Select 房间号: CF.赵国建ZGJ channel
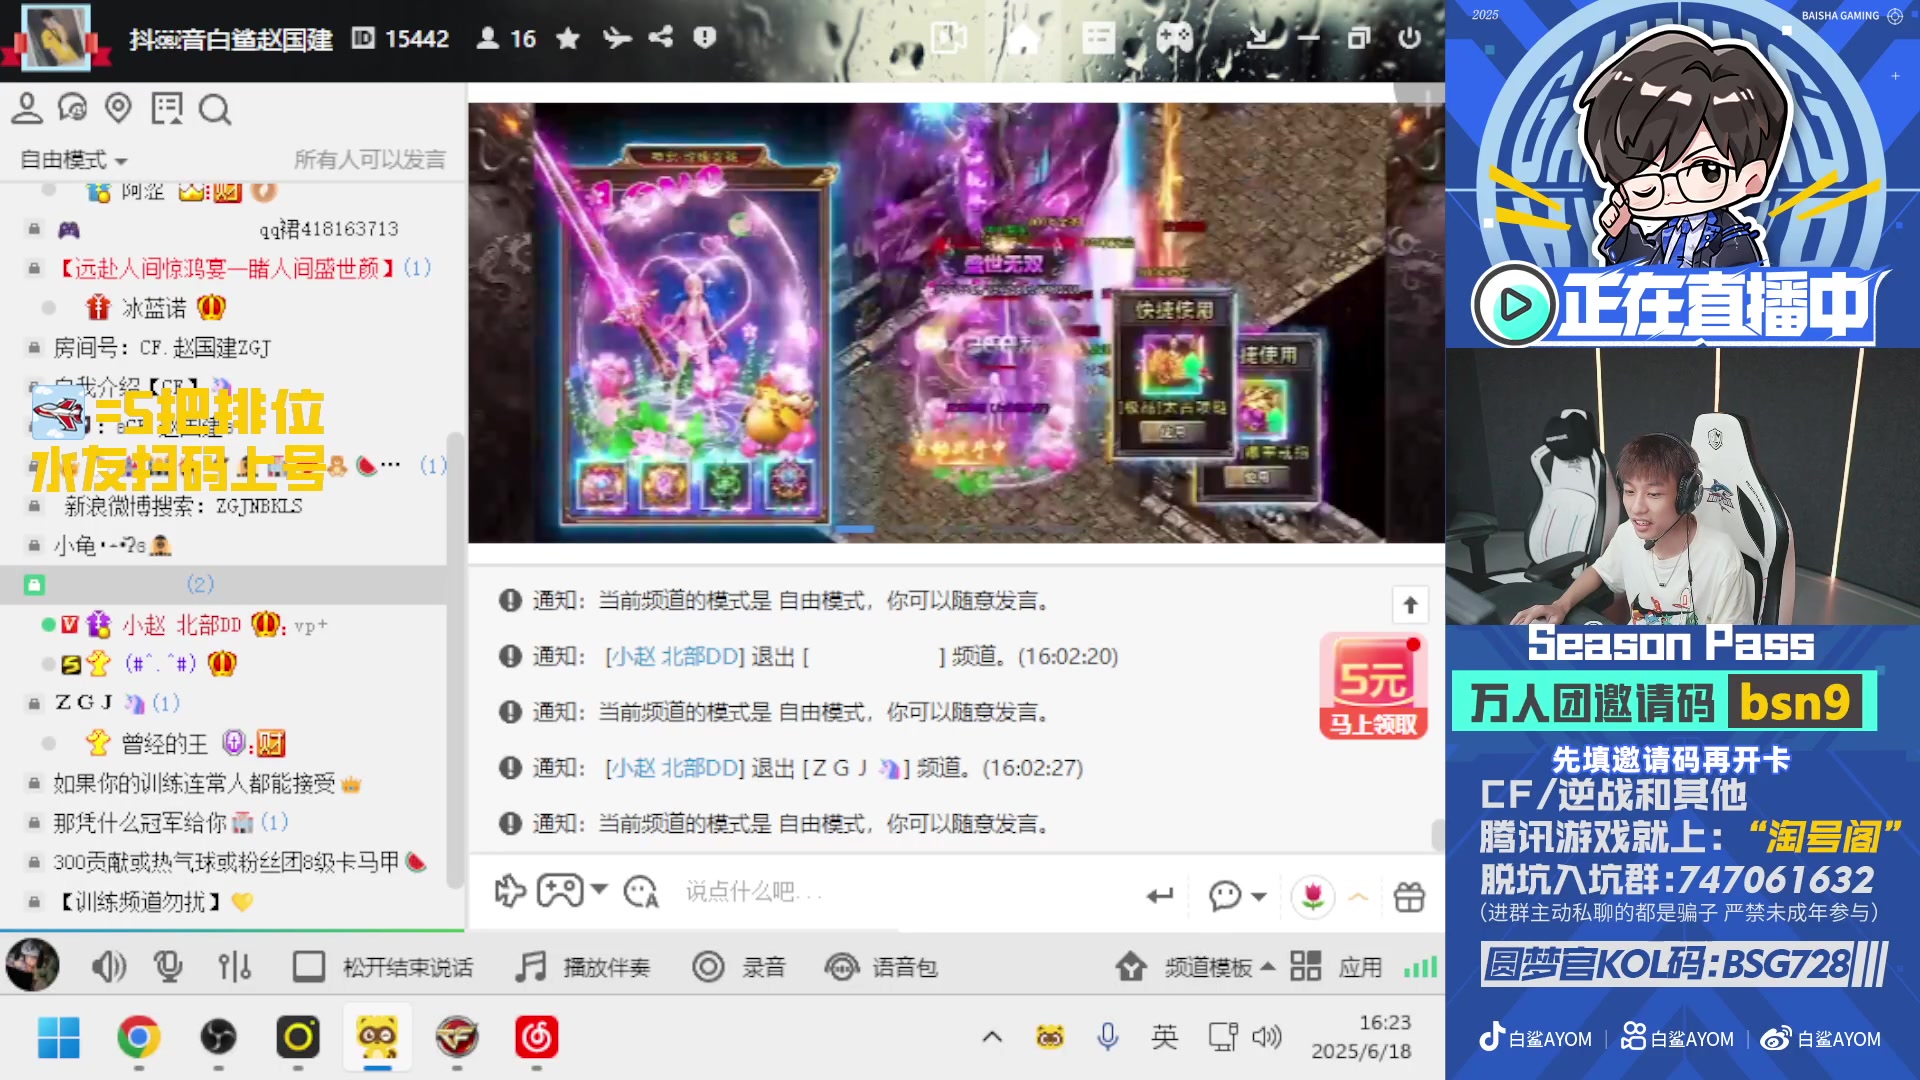Viewport: 1920px width, 1080px height. [x=162, y=347]
